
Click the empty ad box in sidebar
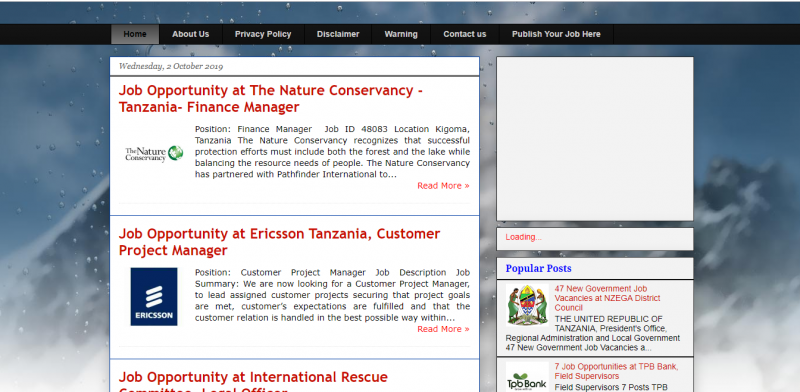(x=595, y=139)
